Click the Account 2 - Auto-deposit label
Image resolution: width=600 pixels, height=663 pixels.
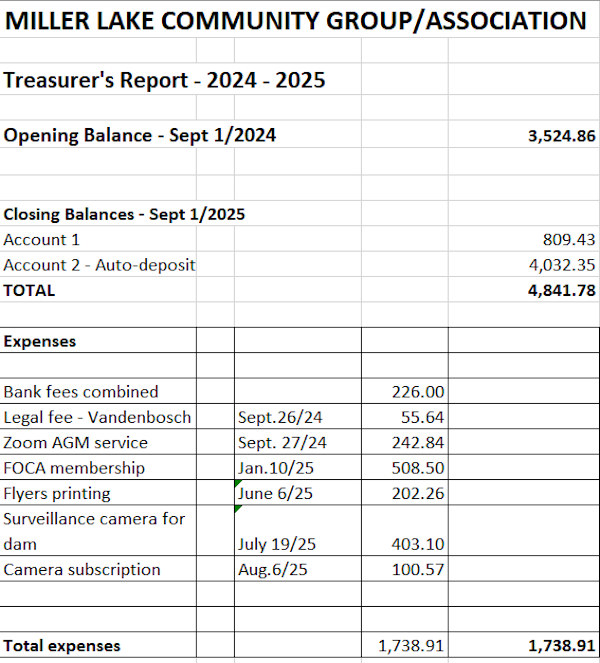(x=99, y=265)
